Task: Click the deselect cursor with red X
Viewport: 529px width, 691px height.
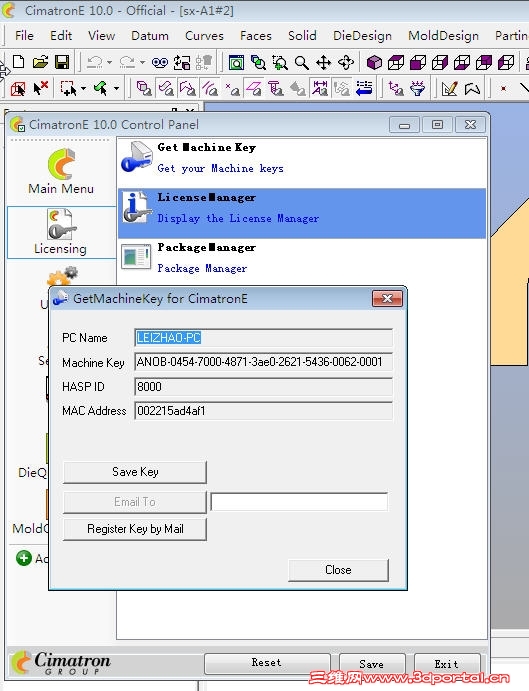Action: pos(41,88)
